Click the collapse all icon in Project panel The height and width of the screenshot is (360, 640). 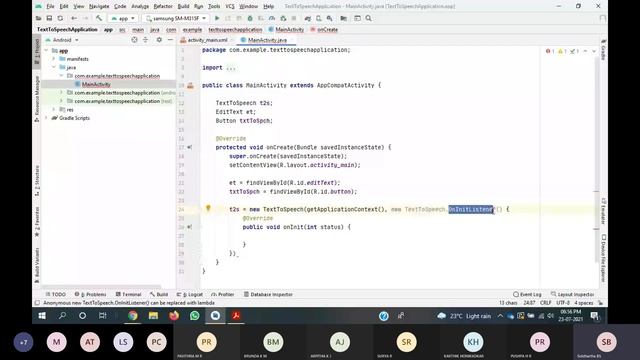click(145, 40)
